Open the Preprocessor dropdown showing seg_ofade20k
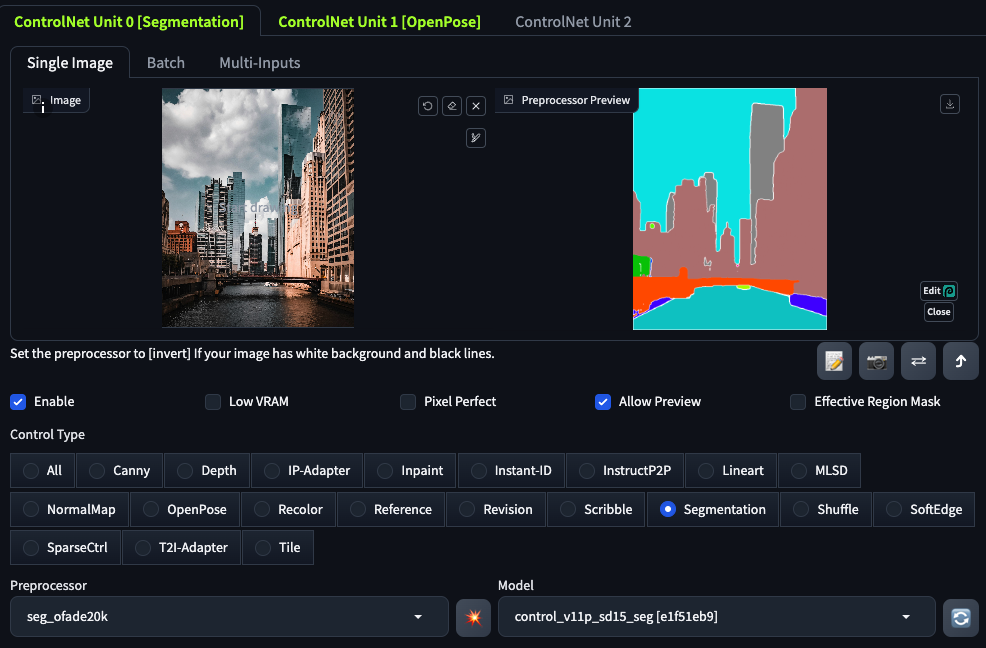Screen dimensions: 986x648 click(x=229, y=617)
